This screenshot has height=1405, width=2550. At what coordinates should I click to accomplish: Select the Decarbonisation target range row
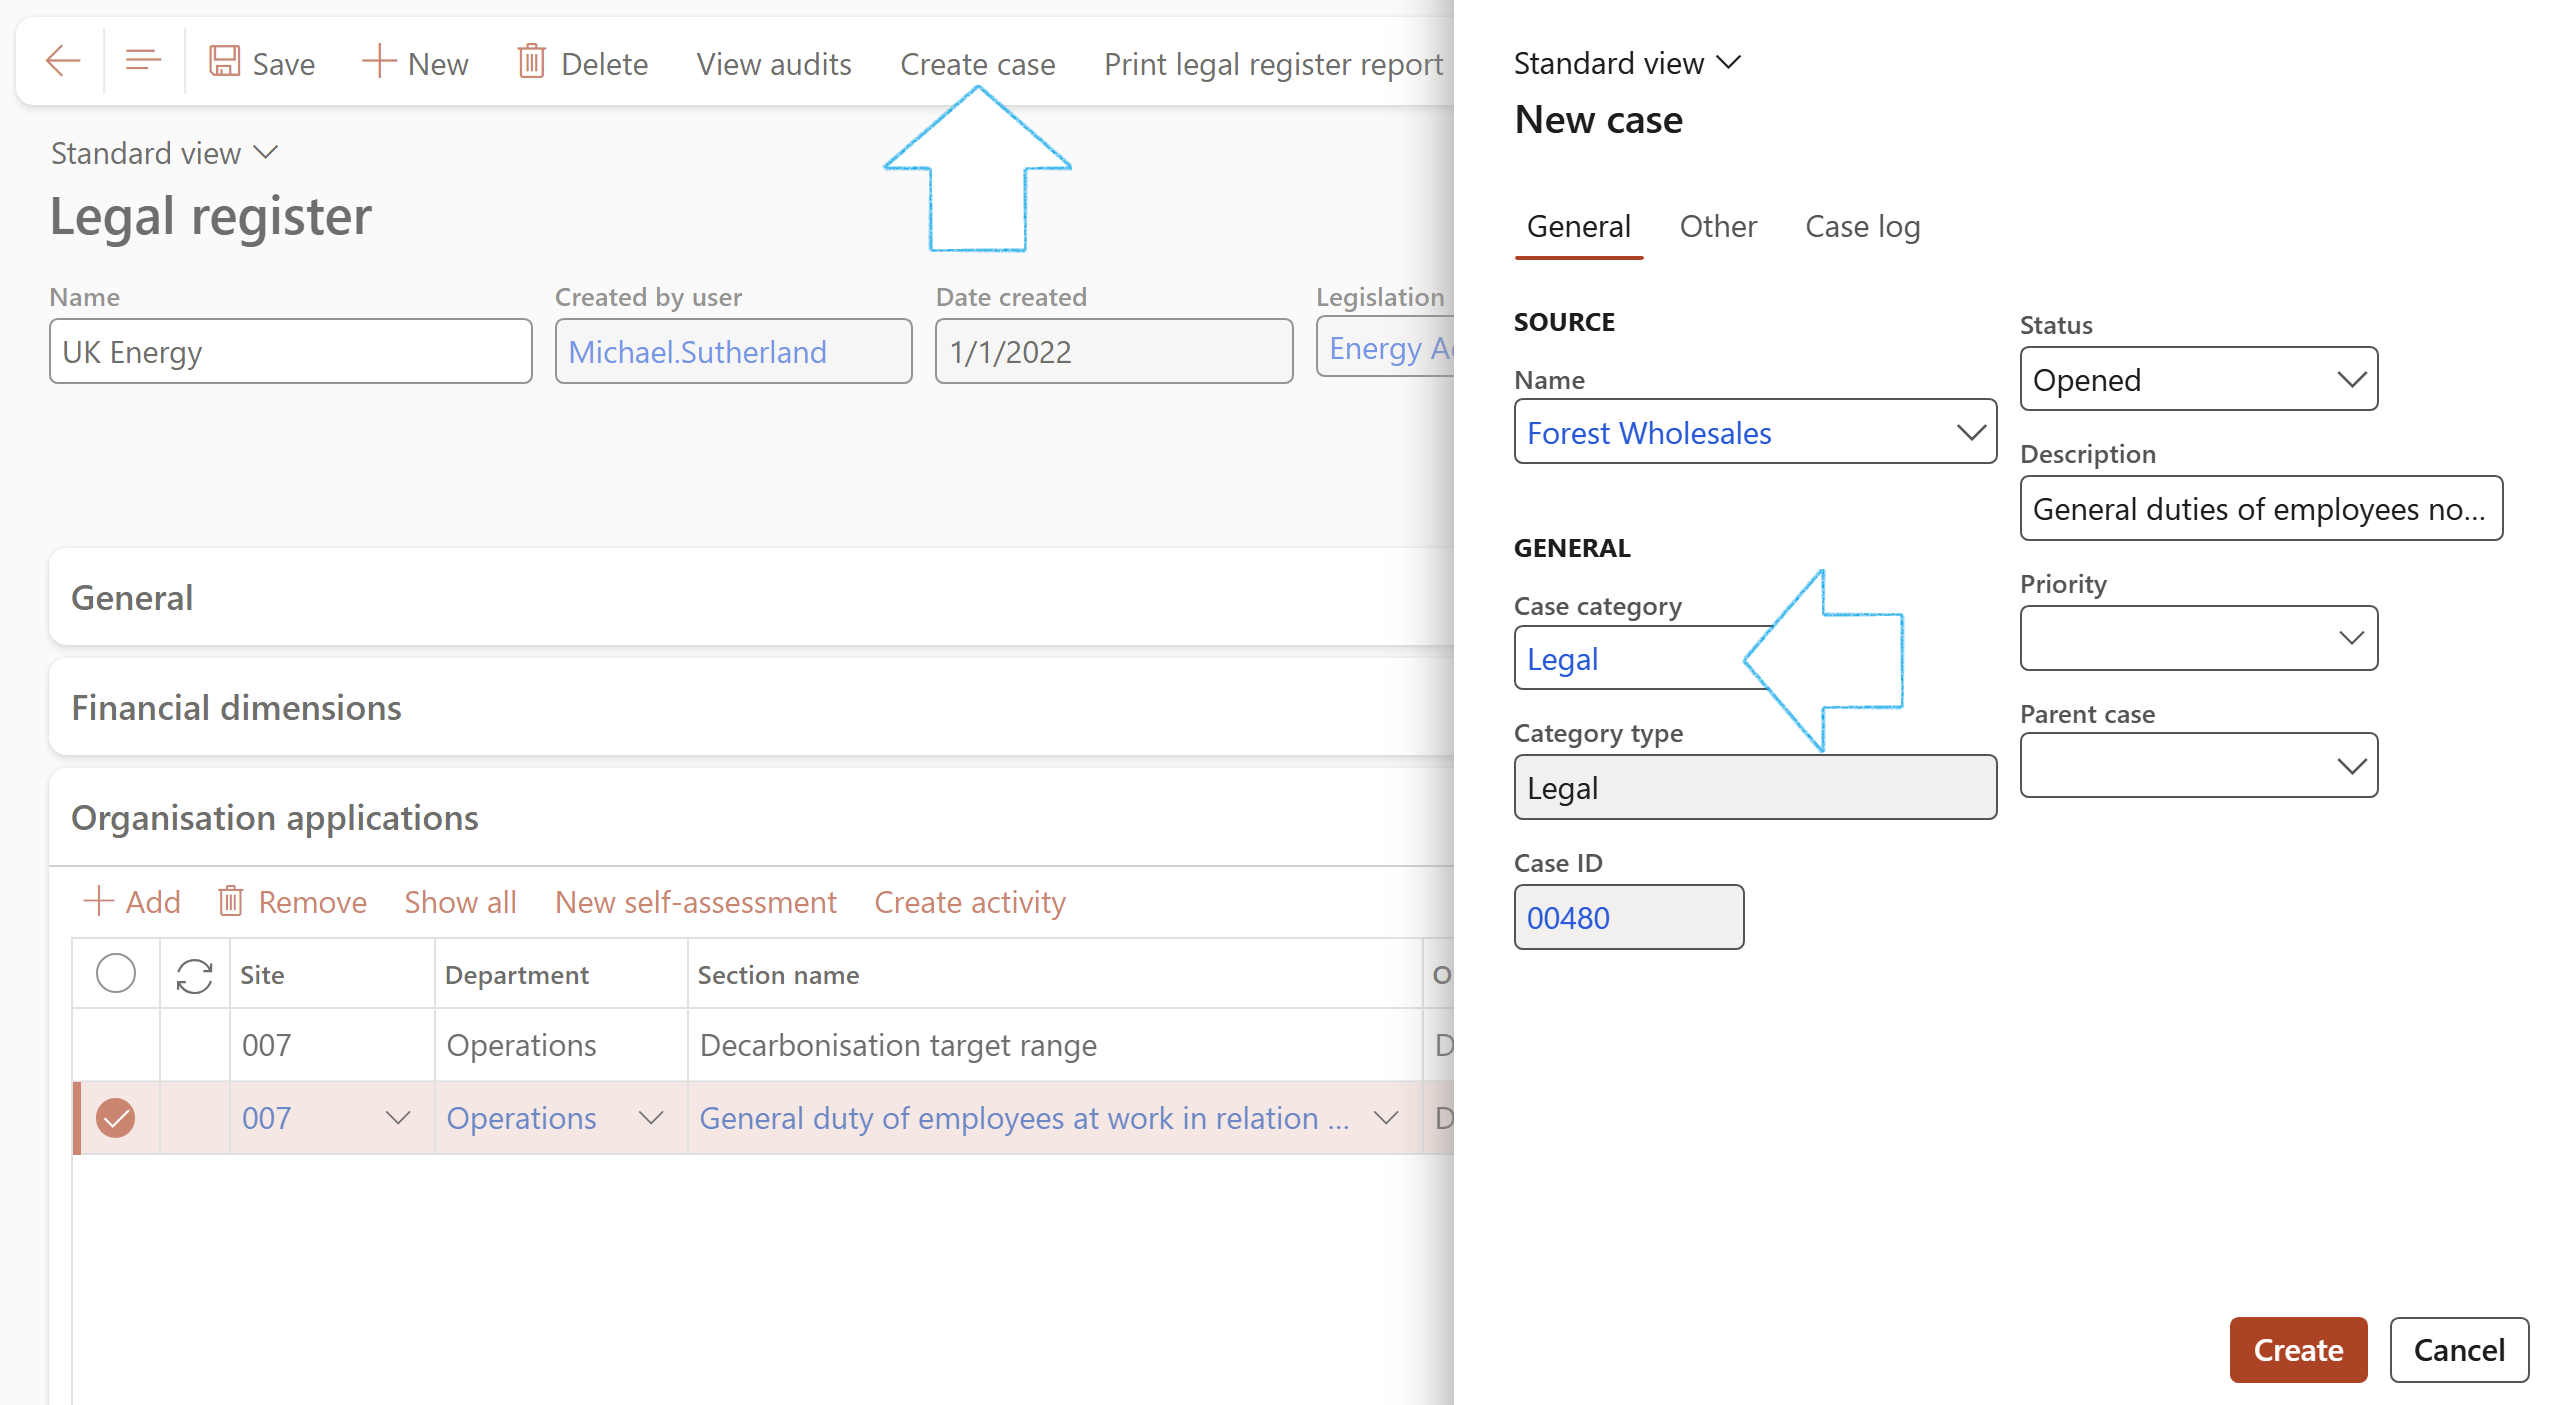[897, 1045]
